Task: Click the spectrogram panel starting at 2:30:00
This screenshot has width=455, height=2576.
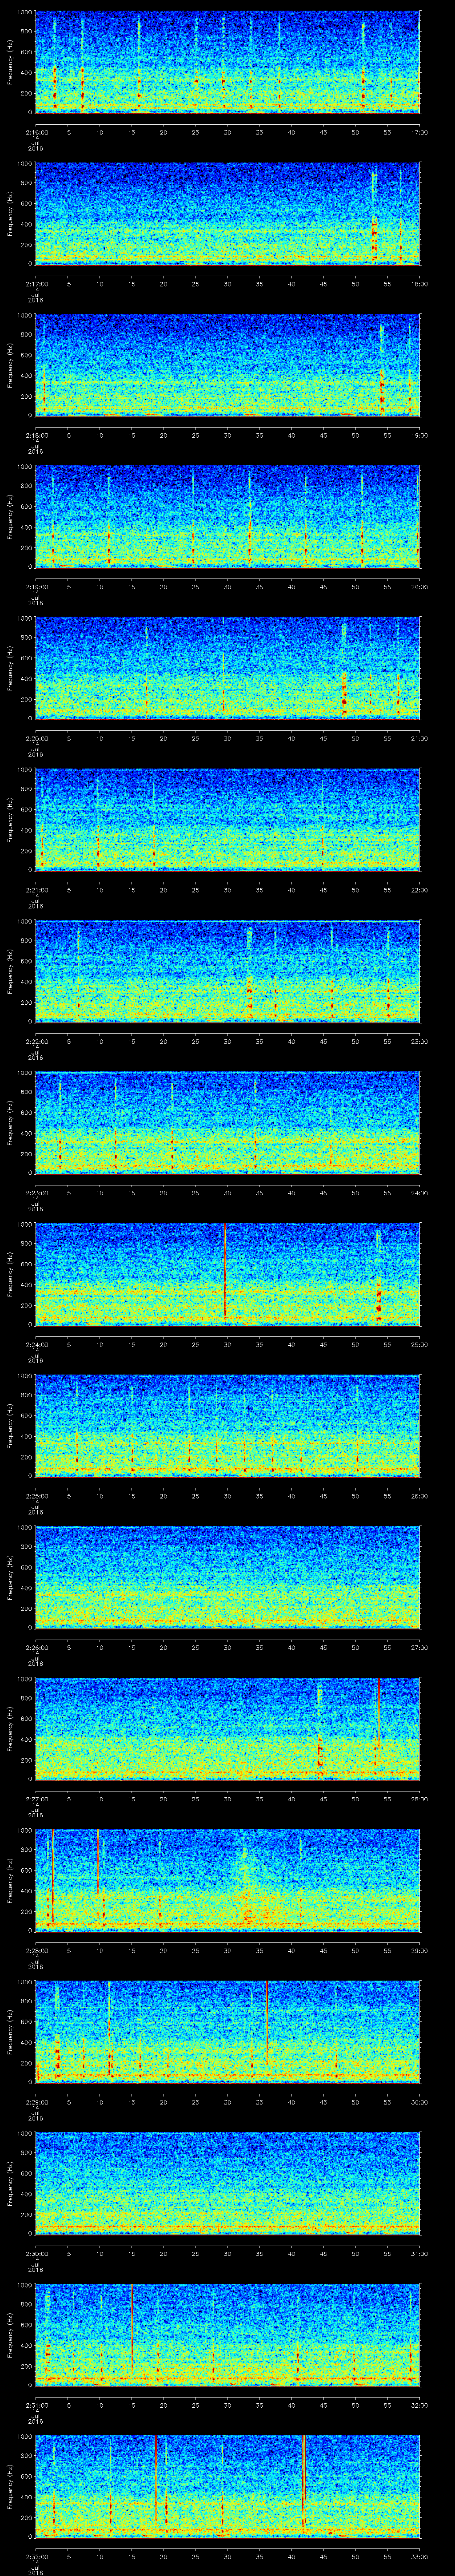Action: 227,2183
